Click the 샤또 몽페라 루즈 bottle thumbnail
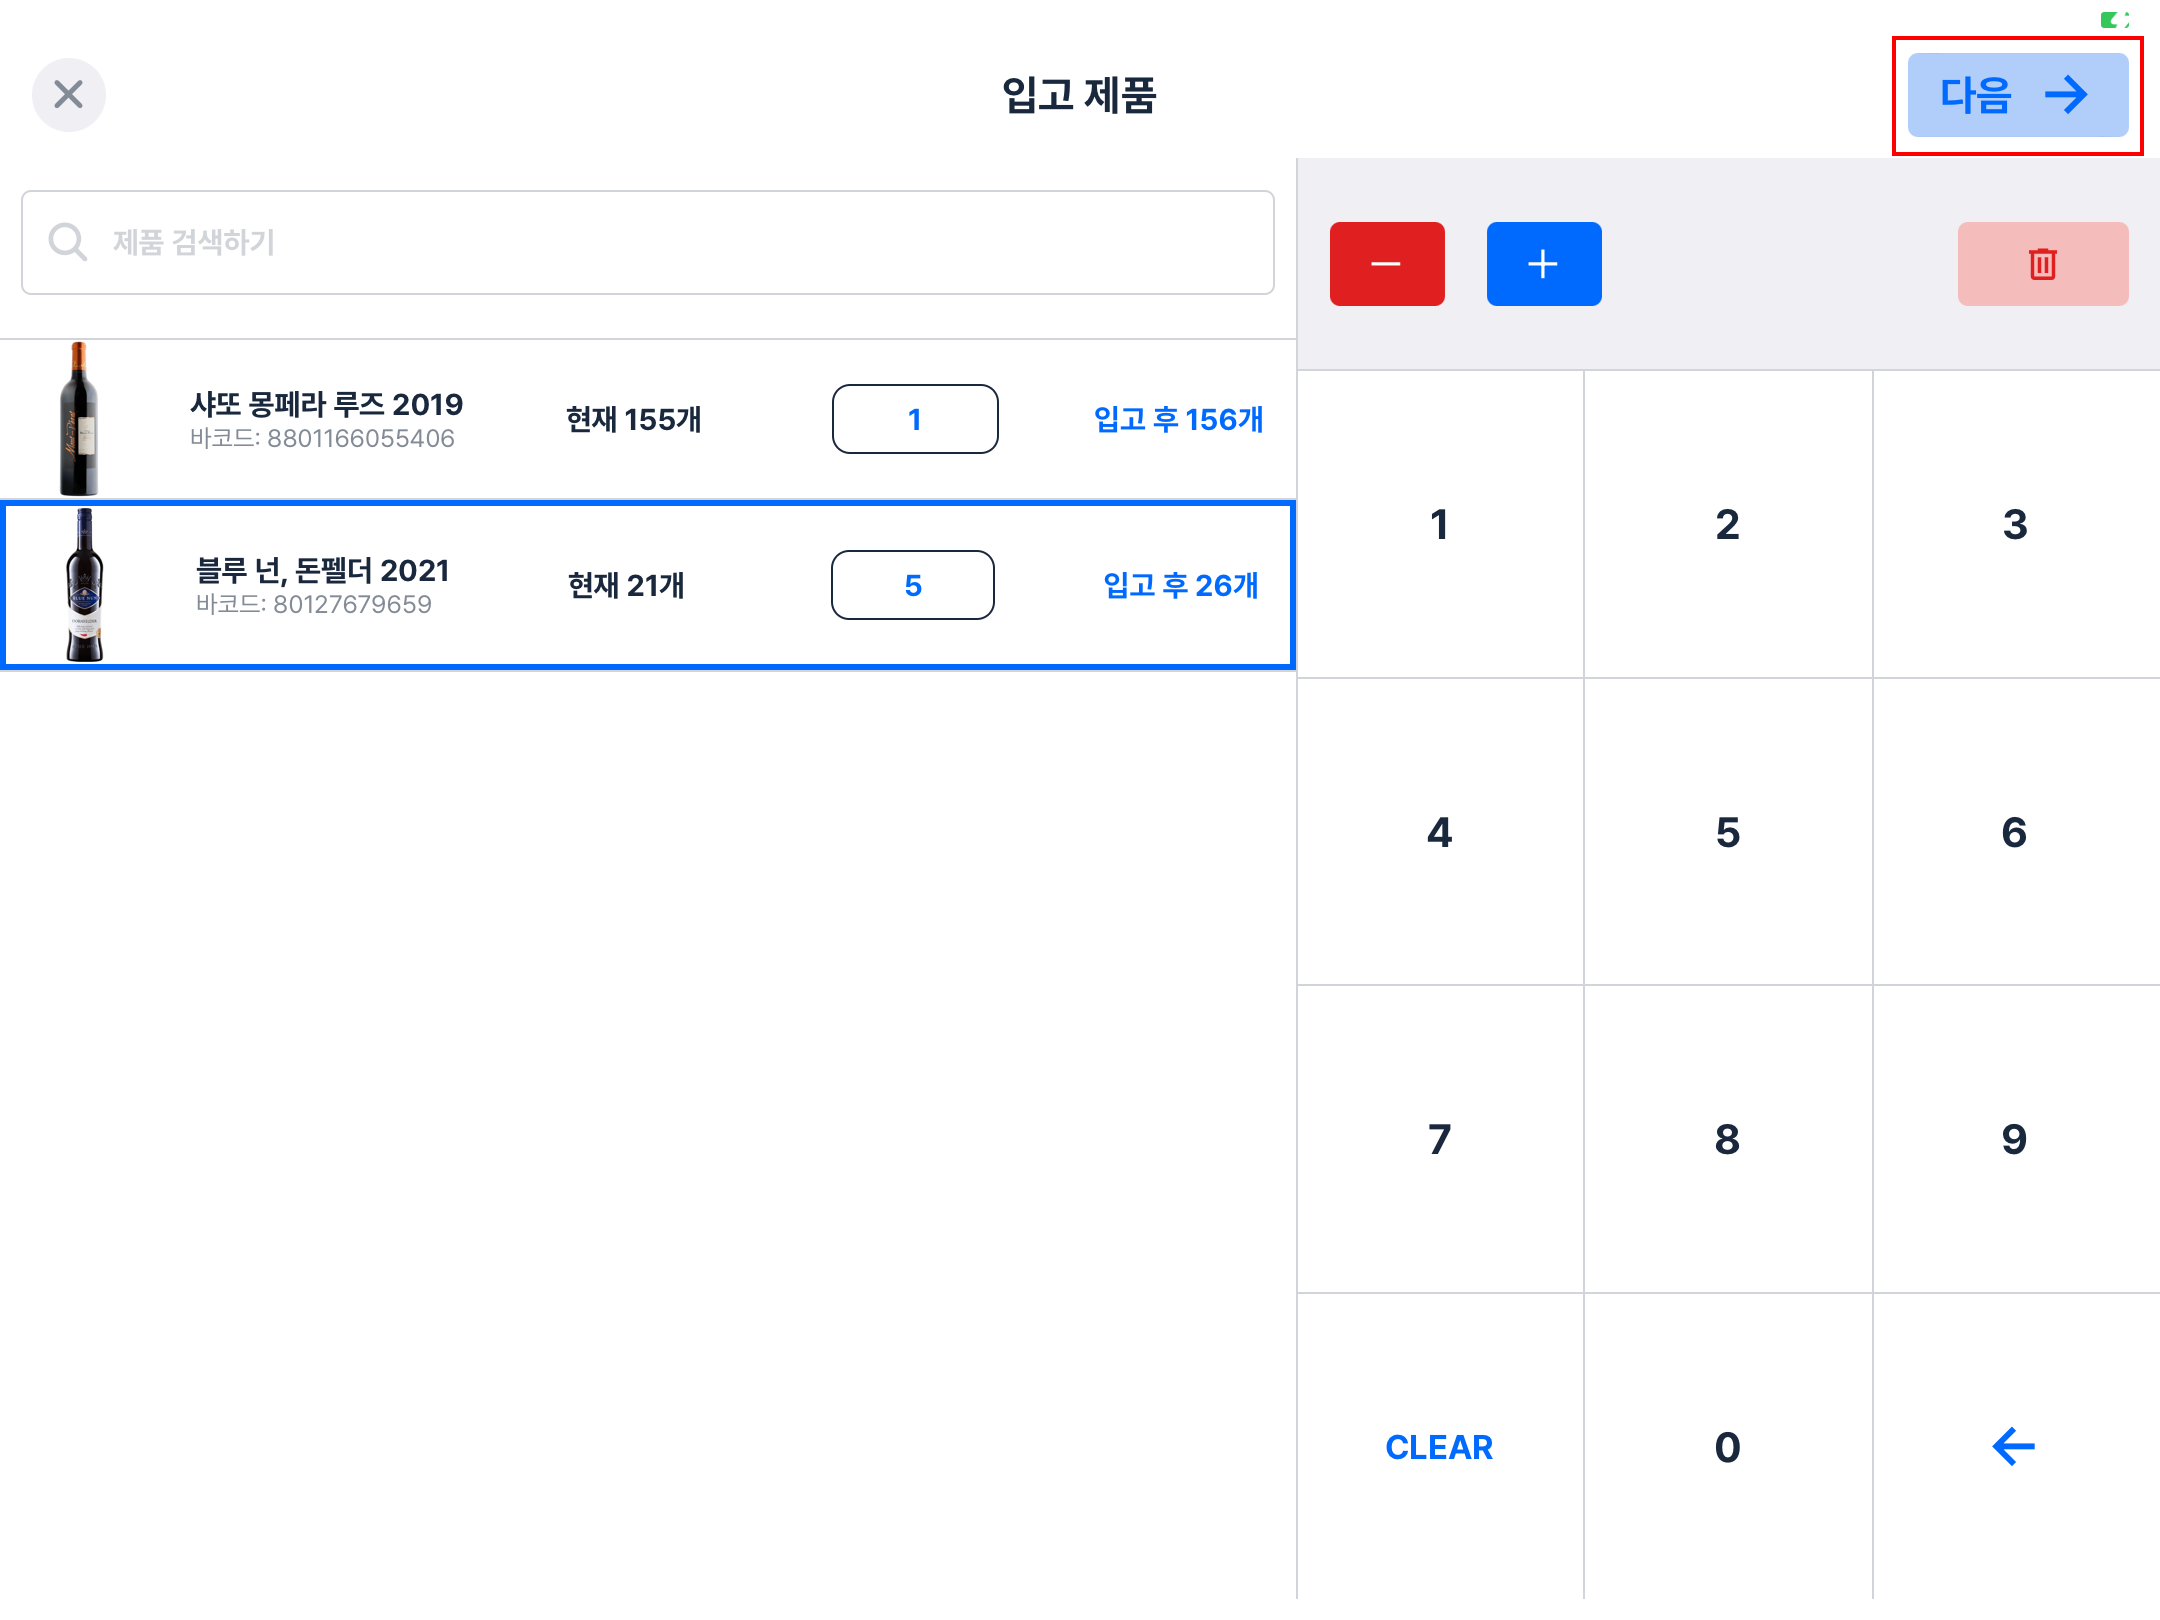 (x=79, y=419)
